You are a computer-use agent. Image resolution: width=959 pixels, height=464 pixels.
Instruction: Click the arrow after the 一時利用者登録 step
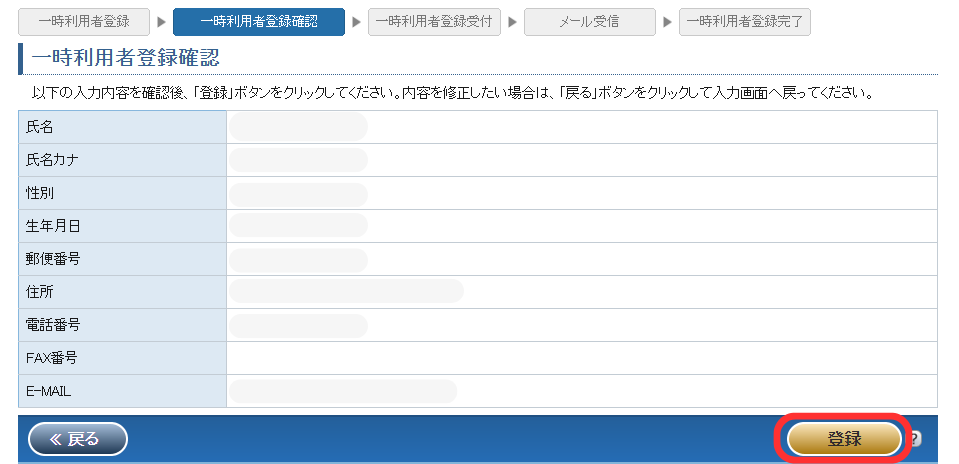(x=161, y=22)
